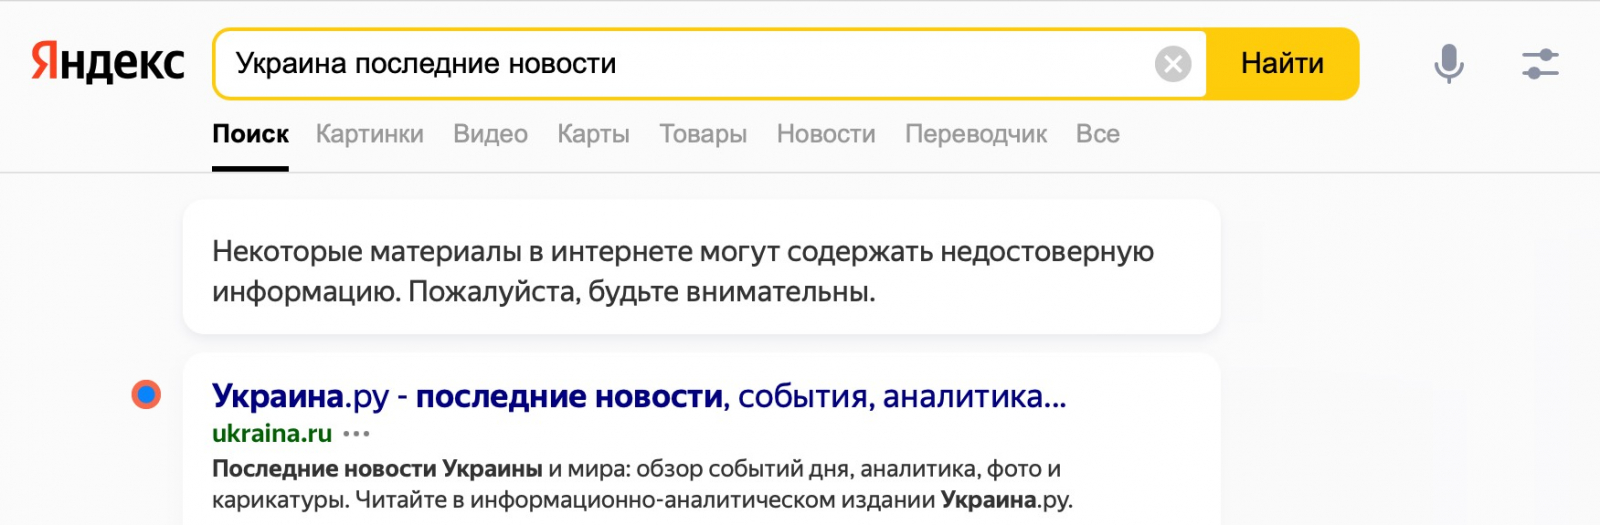Switch to the Картинки tab
The height and width of the screenshot is (525, 1600).
(x=370, y=134)
